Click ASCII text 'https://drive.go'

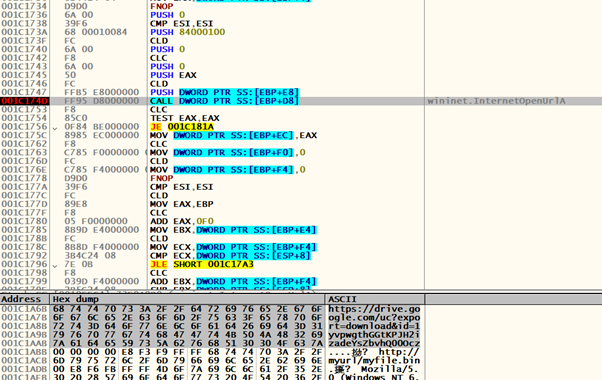[x=374, y=309]
